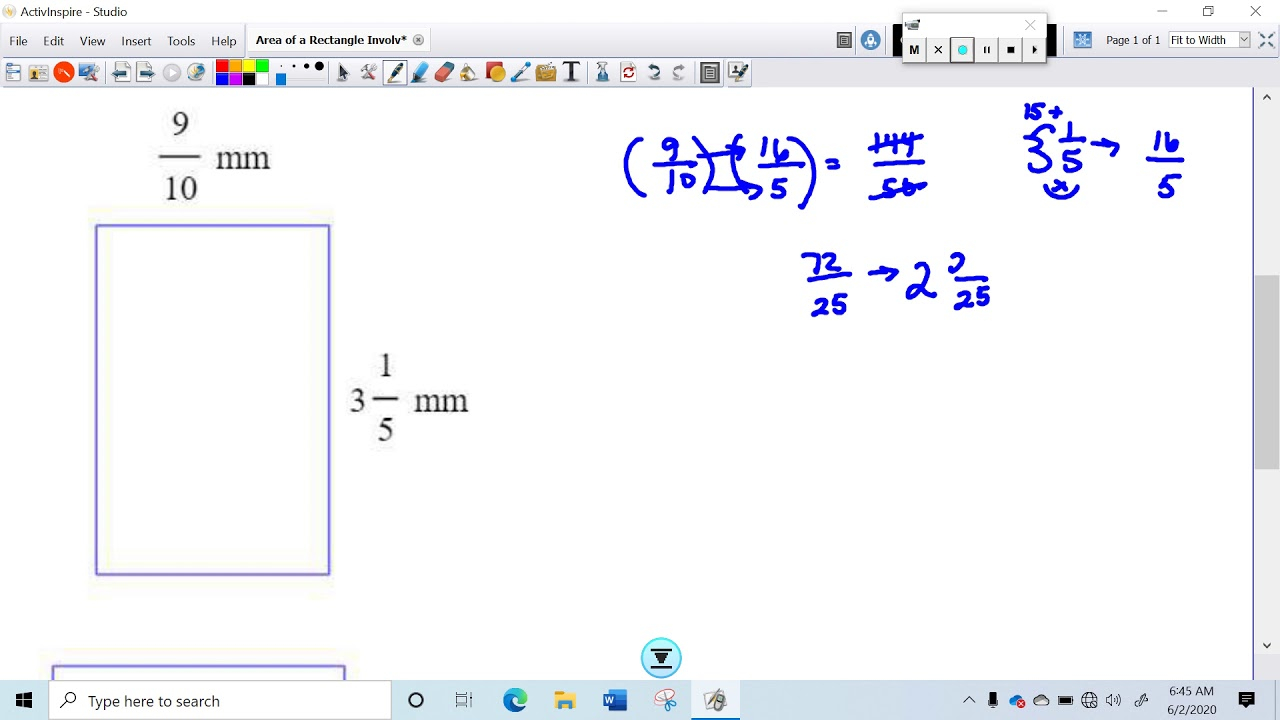Select the Highlighter tool
The width and height of the screenshot is (1280, 720).
coord(420,72)
